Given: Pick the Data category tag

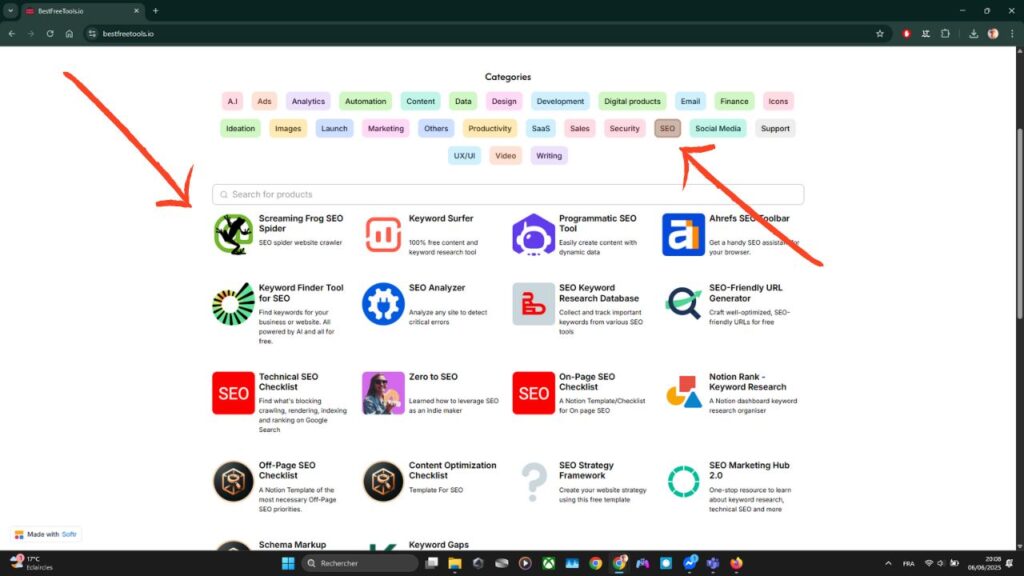Looking at the screenshot, I should (x=463, y=101).
